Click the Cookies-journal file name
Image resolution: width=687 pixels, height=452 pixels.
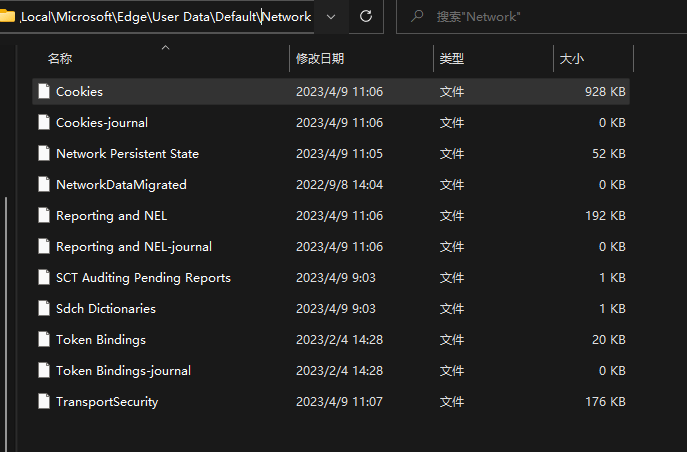102,123
